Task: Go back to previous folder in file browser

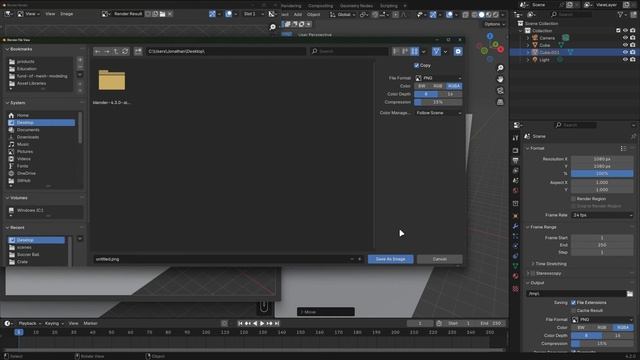Action: point(98,51)
